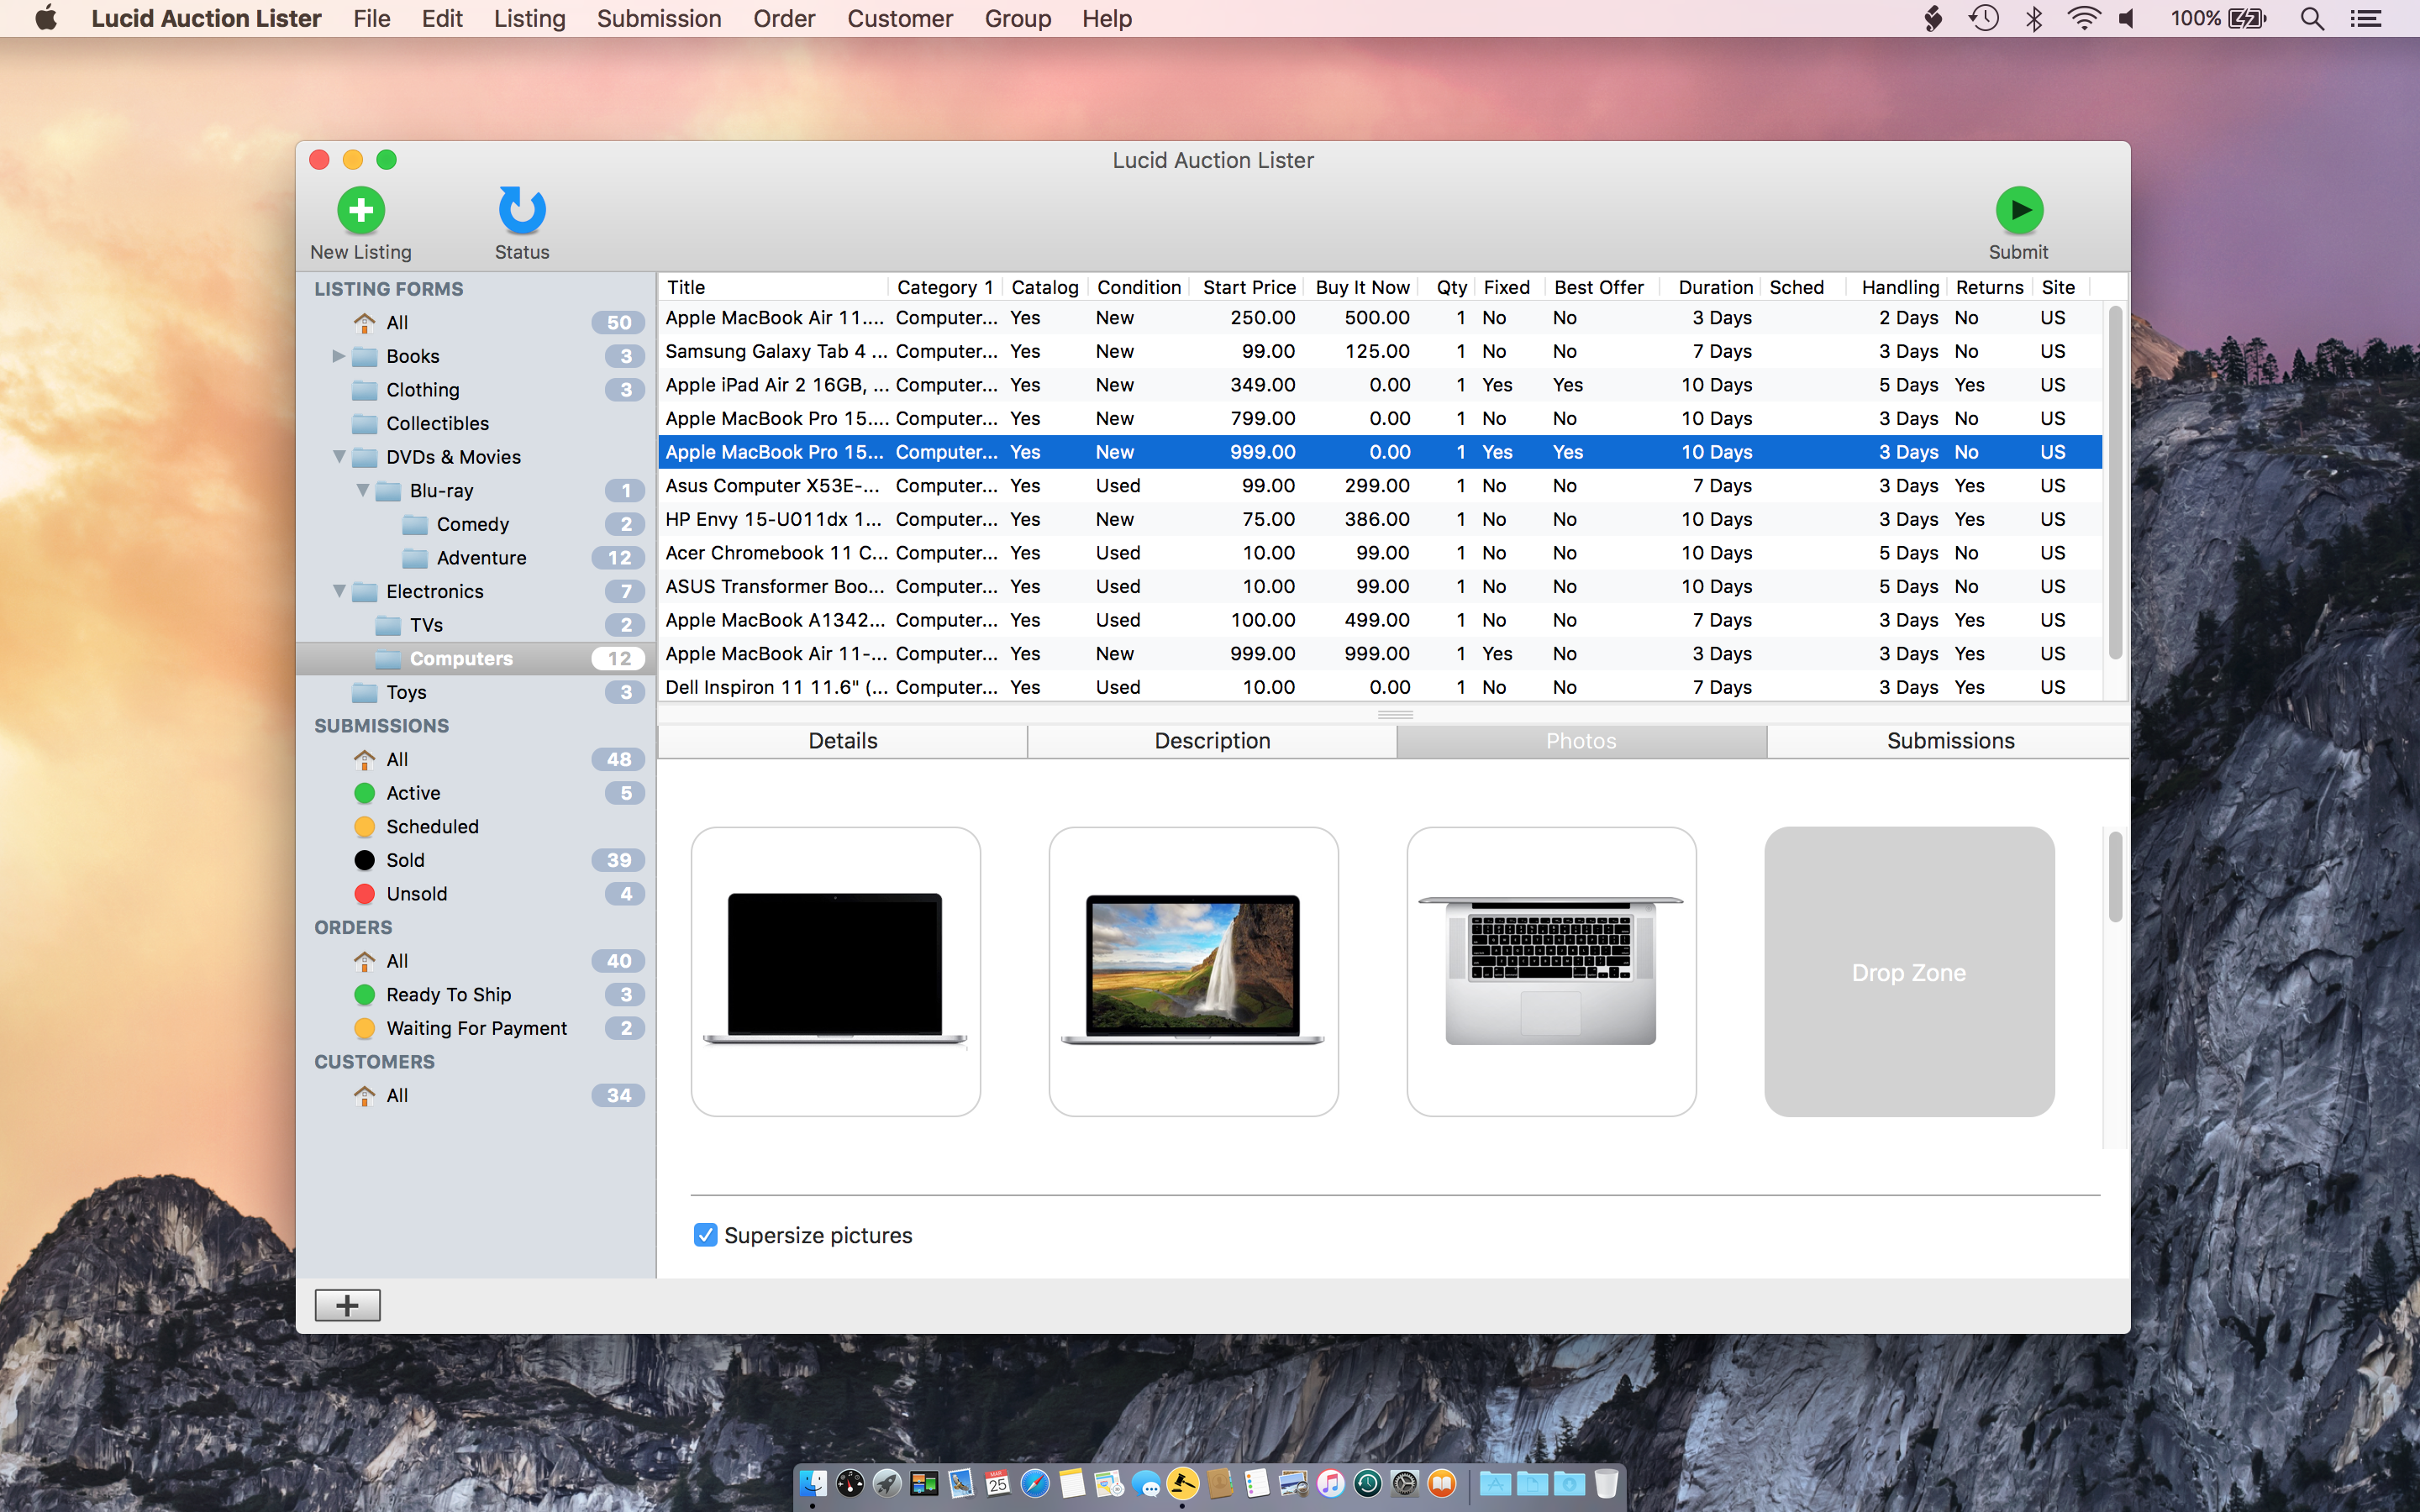
Task: Open Spotlight search magnifier in menu bar
Action: click(x=2311, y=19)
